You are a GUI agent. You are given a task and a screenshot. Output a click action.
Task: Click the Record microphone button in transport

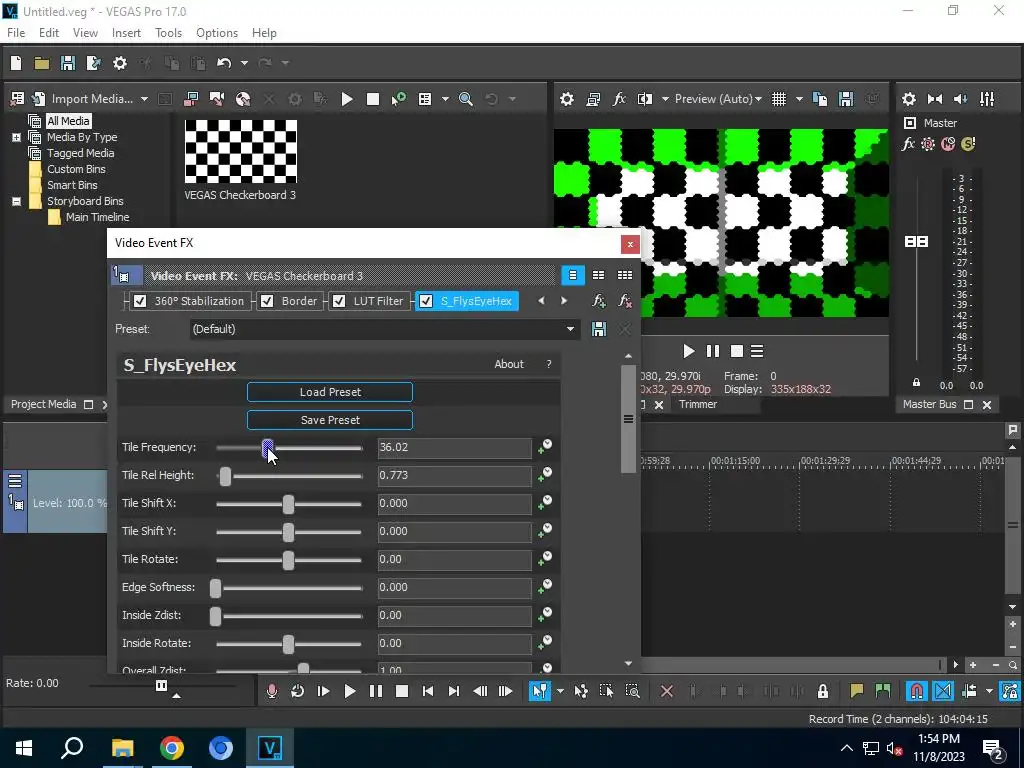coord(272,691)
